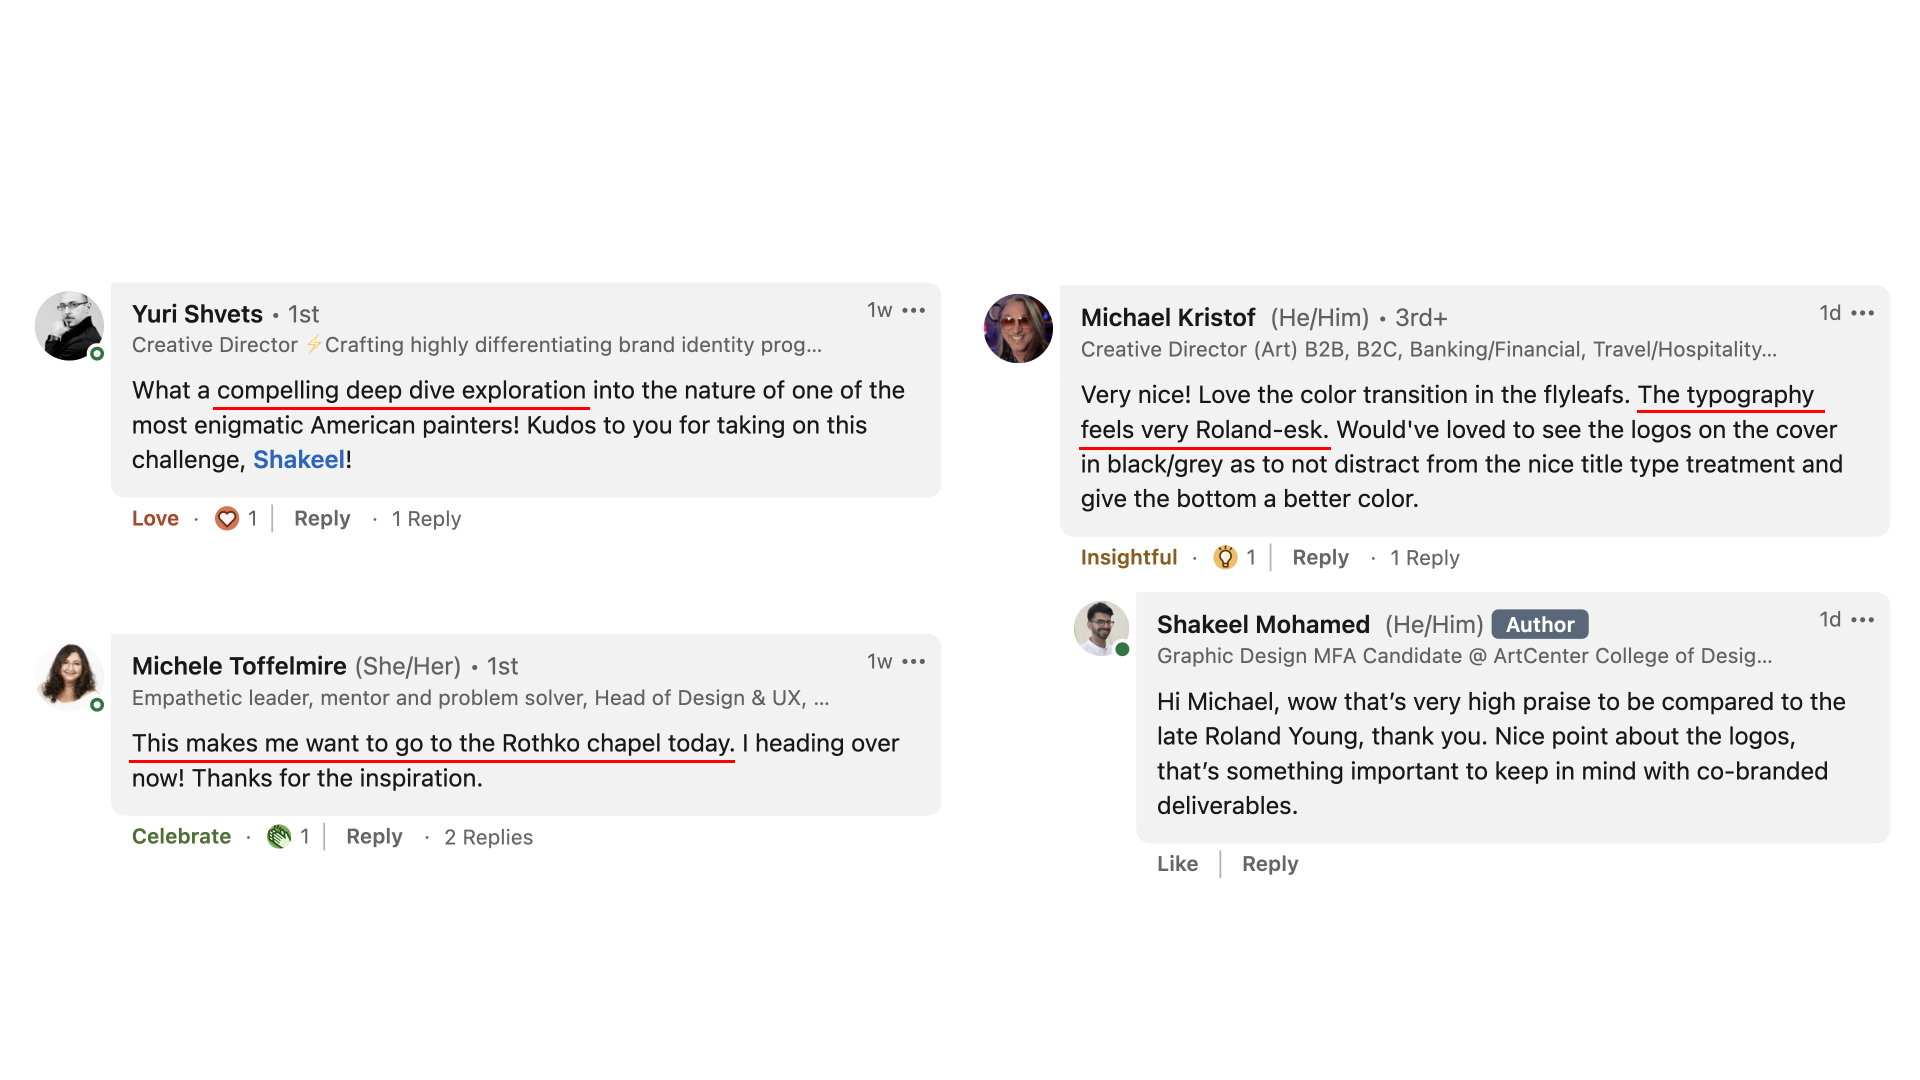Toggle Celebrate reaction on Michele's comment
The width and height of the screenshot is (1920, 1080).
[181, 837]
